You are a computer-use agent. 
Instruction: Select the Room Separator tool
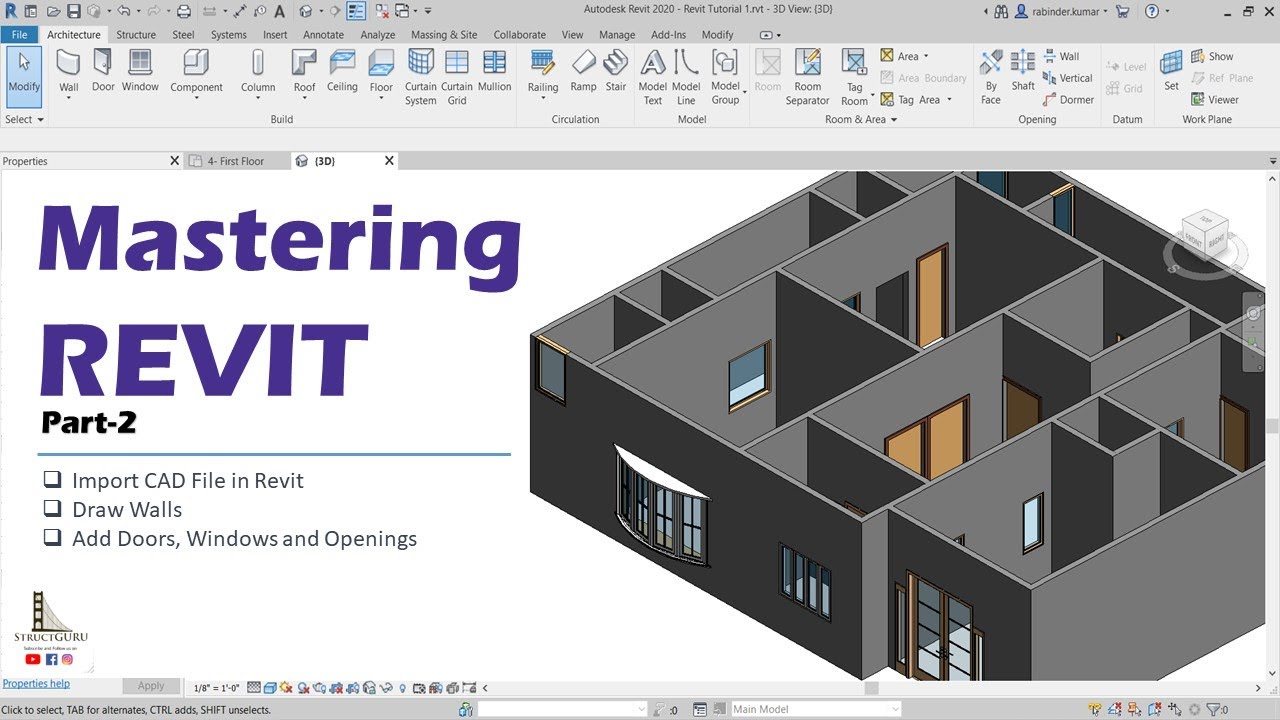pos(807,77)
